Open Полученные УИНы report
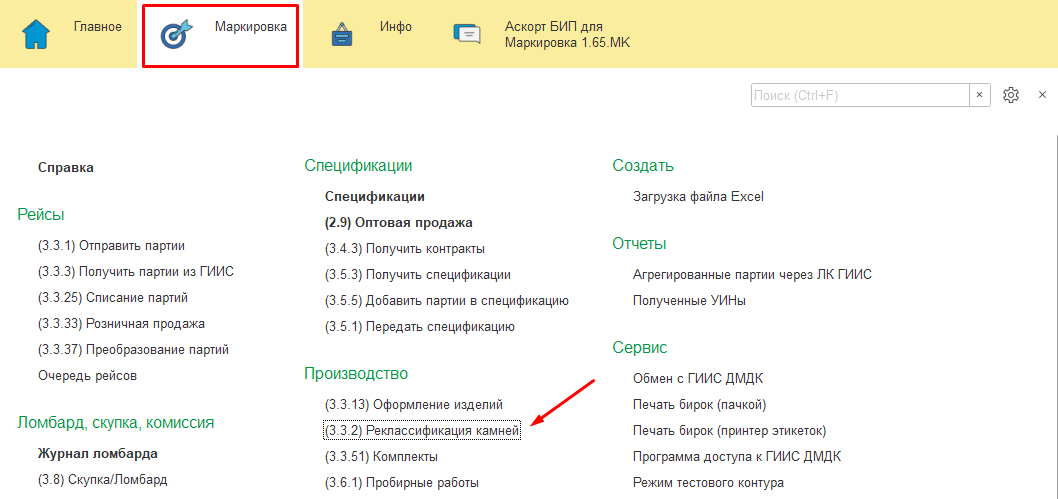The width and height of the screenshot is (1058, 499). (x=689, y=301)
